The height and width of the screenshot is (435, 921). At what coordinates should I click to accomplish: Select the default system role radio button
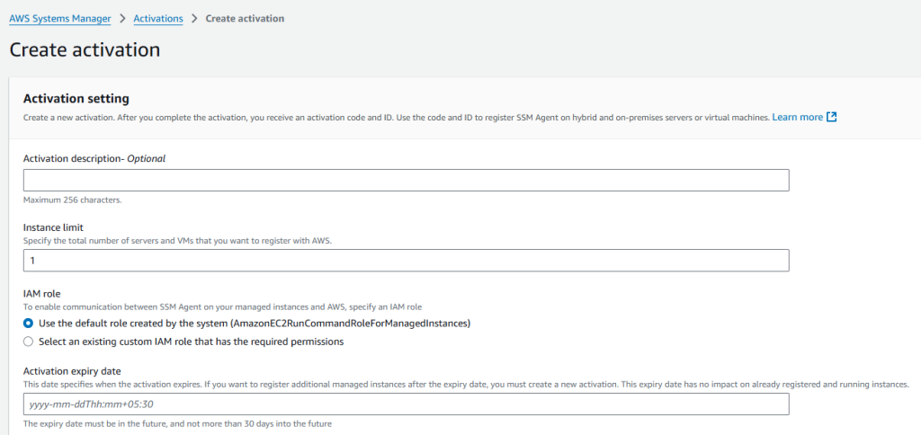[x=28, y=323]
